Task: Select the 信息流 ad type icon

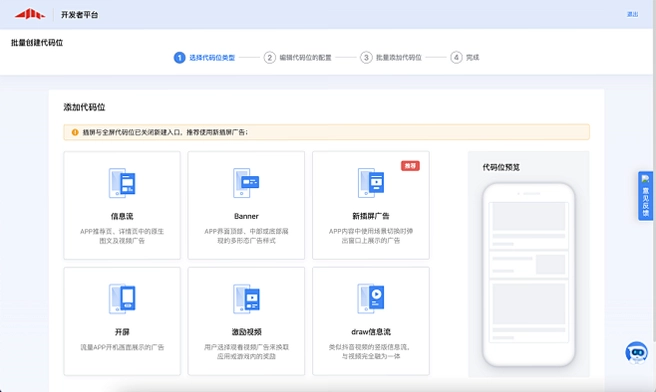Action: point(122,183)
